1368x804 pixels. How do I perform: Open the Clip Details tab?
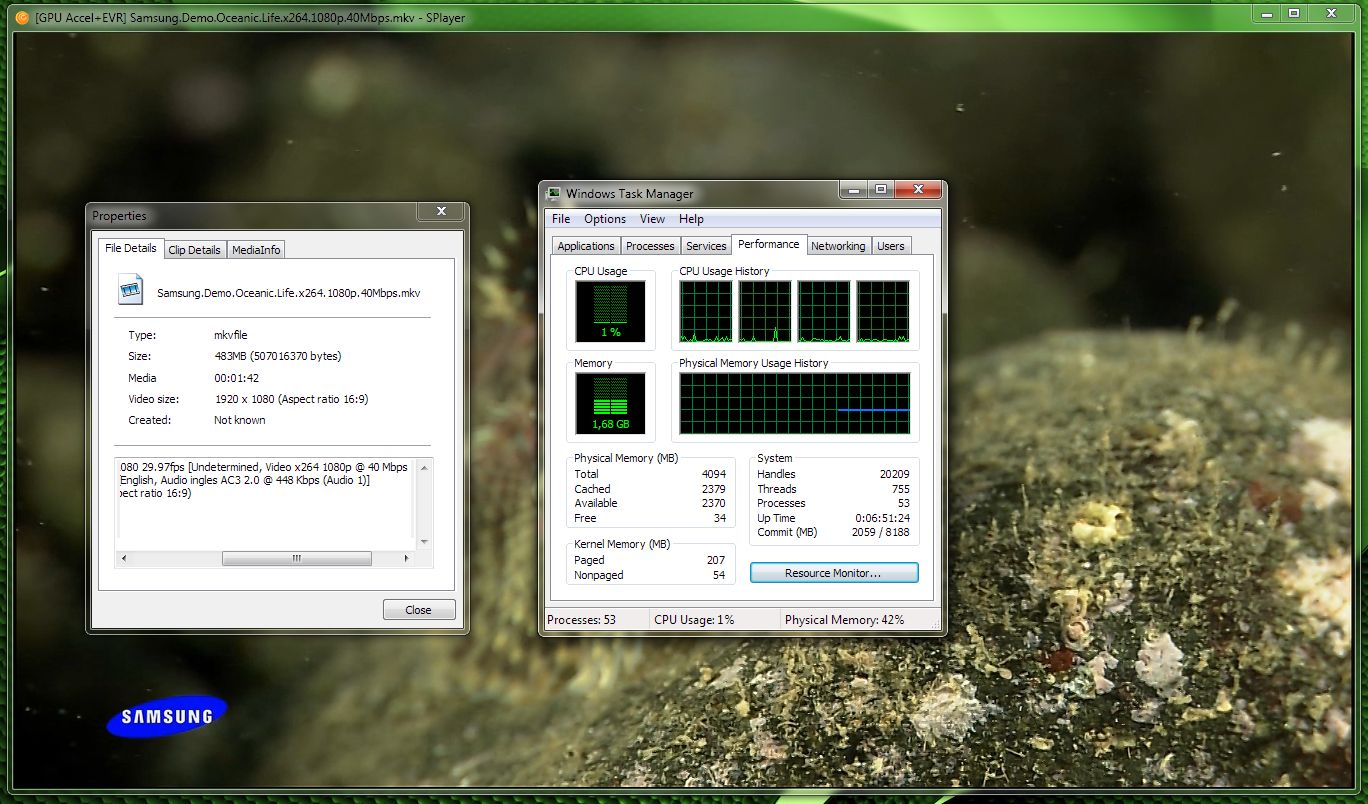point(194,250)
